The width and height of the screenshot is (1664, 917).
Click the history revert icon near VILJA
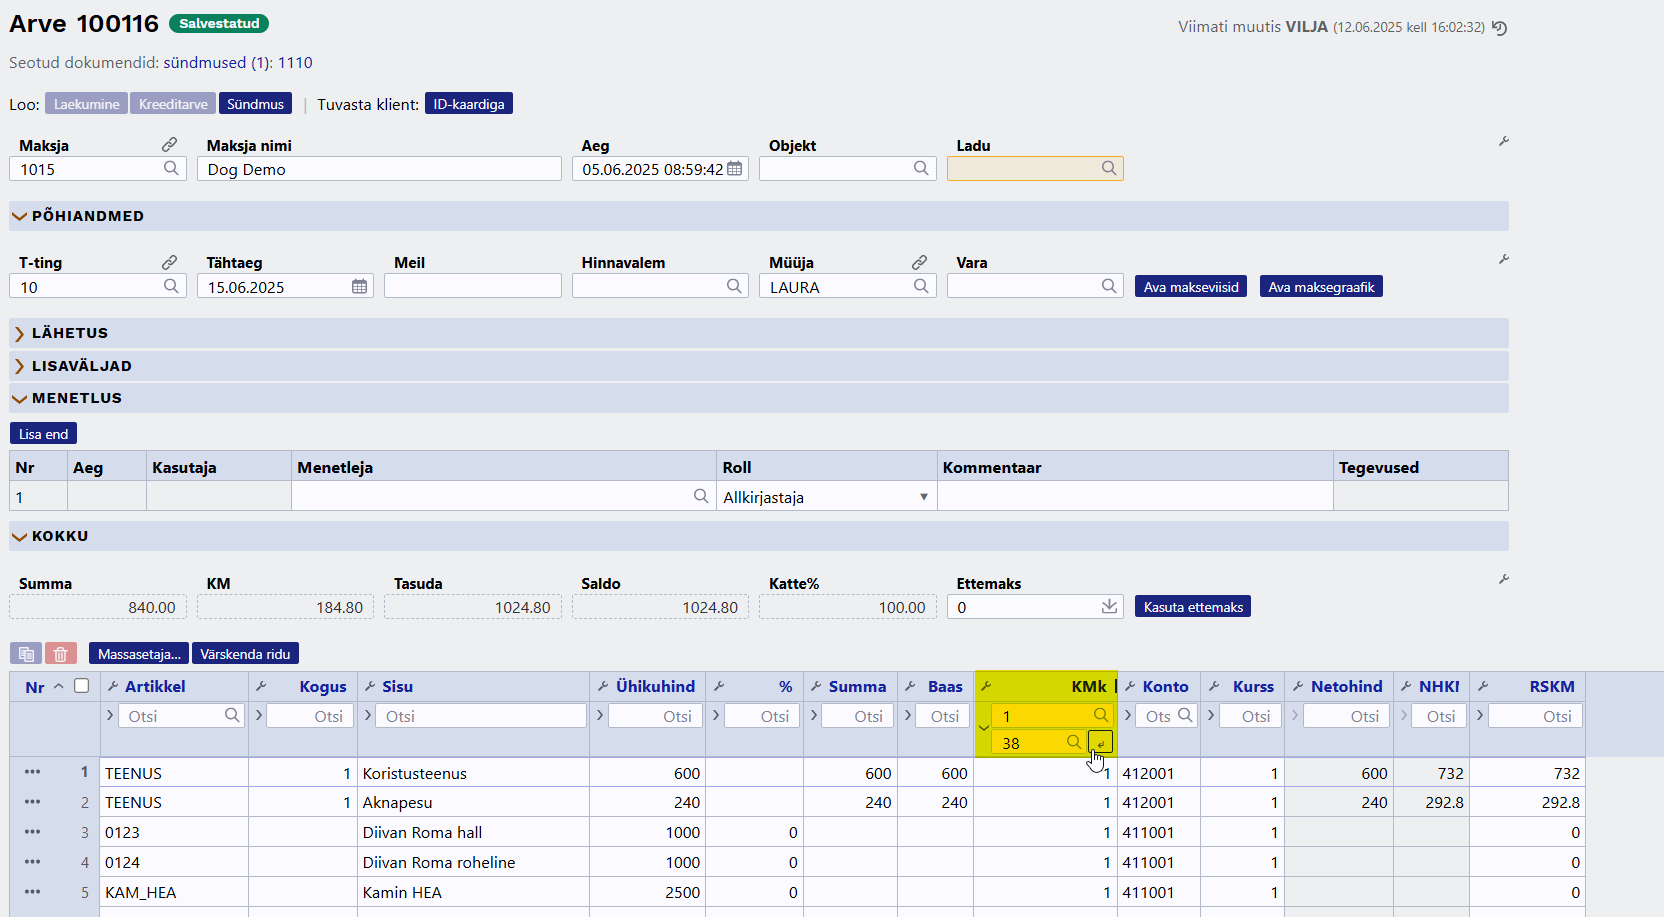(x=1499, y=28)
